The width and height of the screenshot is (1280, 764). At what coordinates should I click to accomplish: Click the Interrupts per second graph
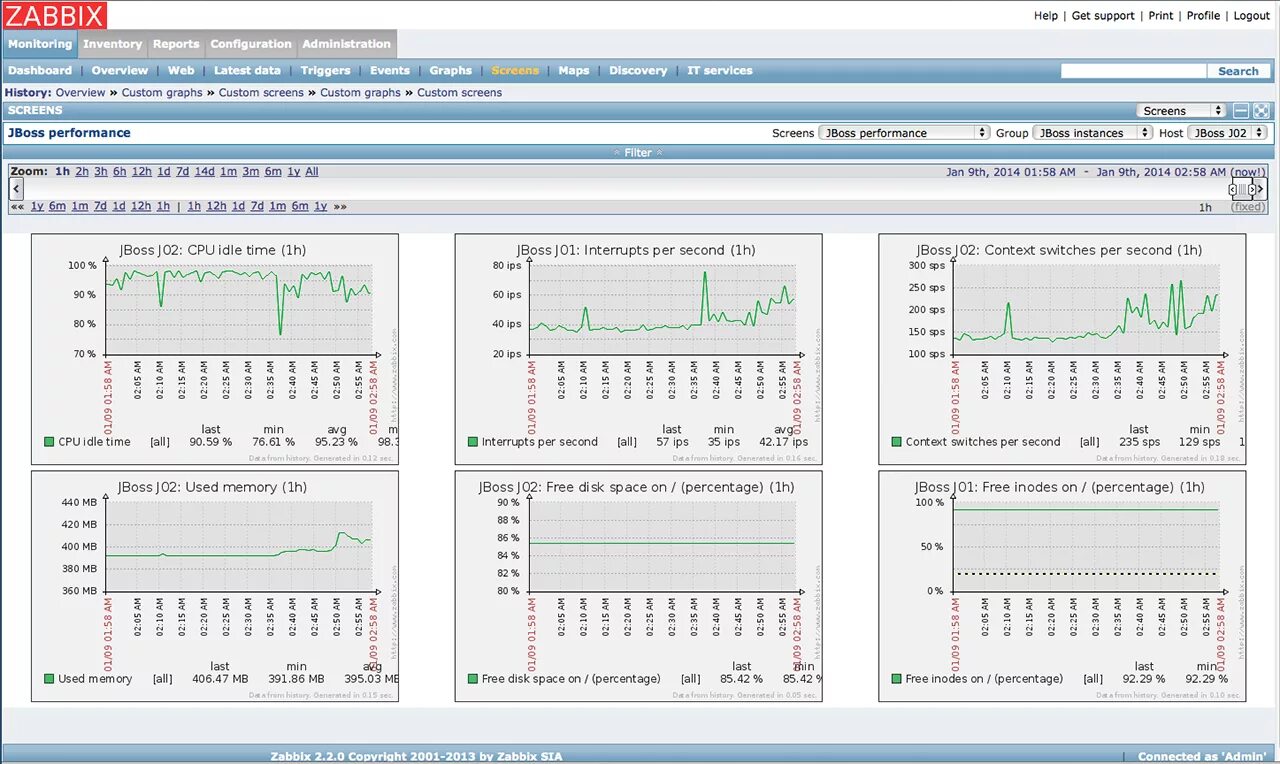click(x=639, y=348)
